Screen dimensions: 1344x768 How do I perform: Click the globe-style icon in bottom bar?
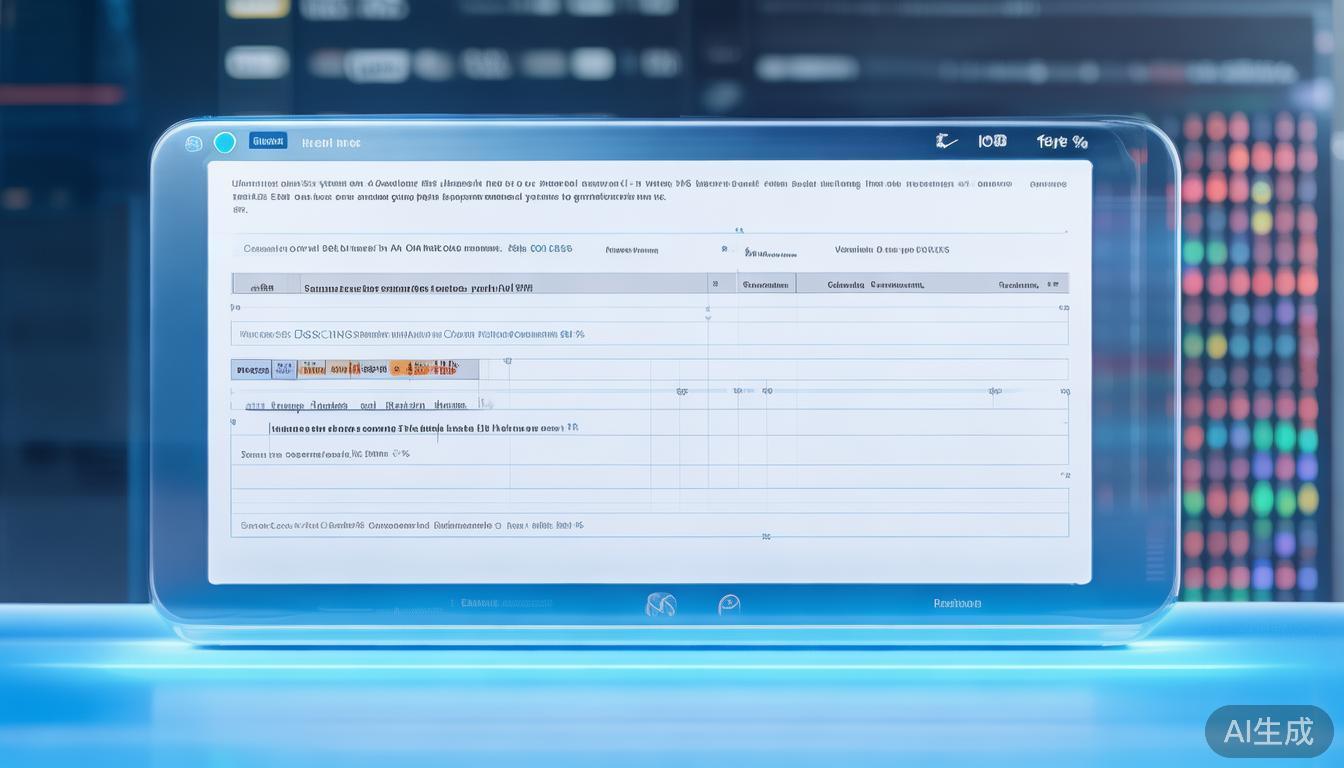click(x=661, y=604)
